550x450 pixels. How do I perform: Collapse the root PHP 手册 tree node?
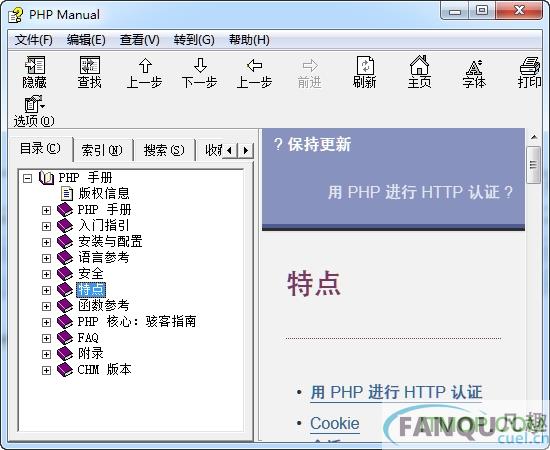pyautogui.click(x=27, y=178)
